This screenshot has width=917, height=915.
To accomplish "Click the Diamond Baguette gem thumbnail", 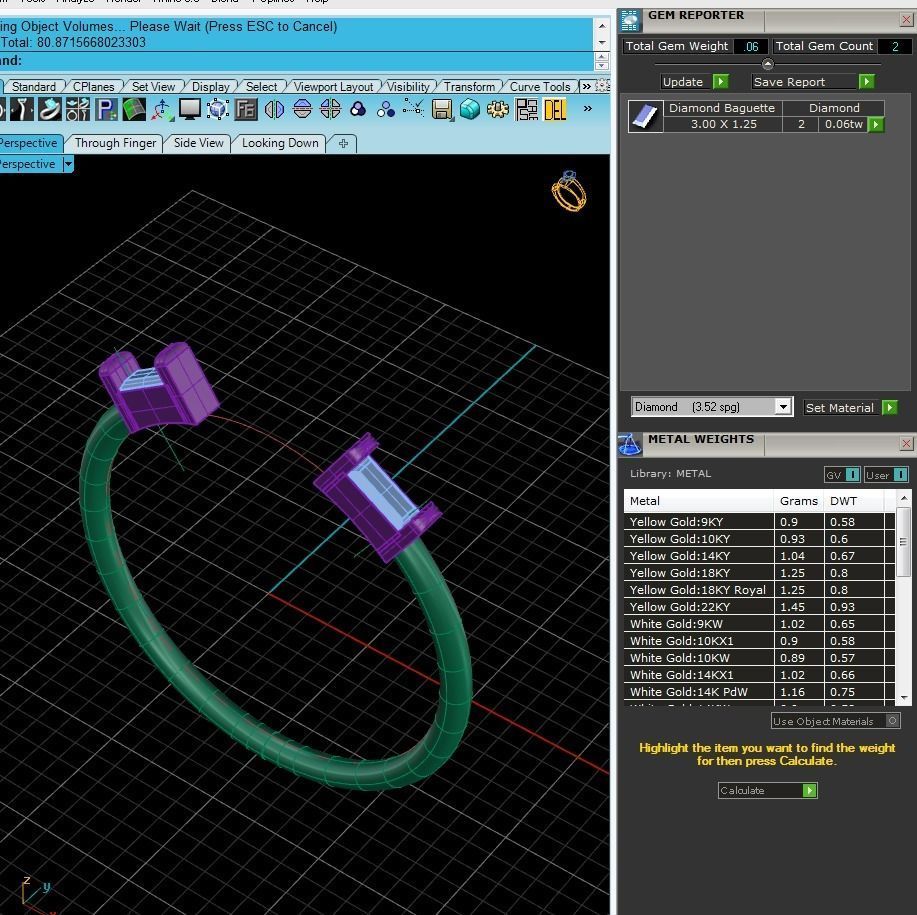I will coord(646,116).
